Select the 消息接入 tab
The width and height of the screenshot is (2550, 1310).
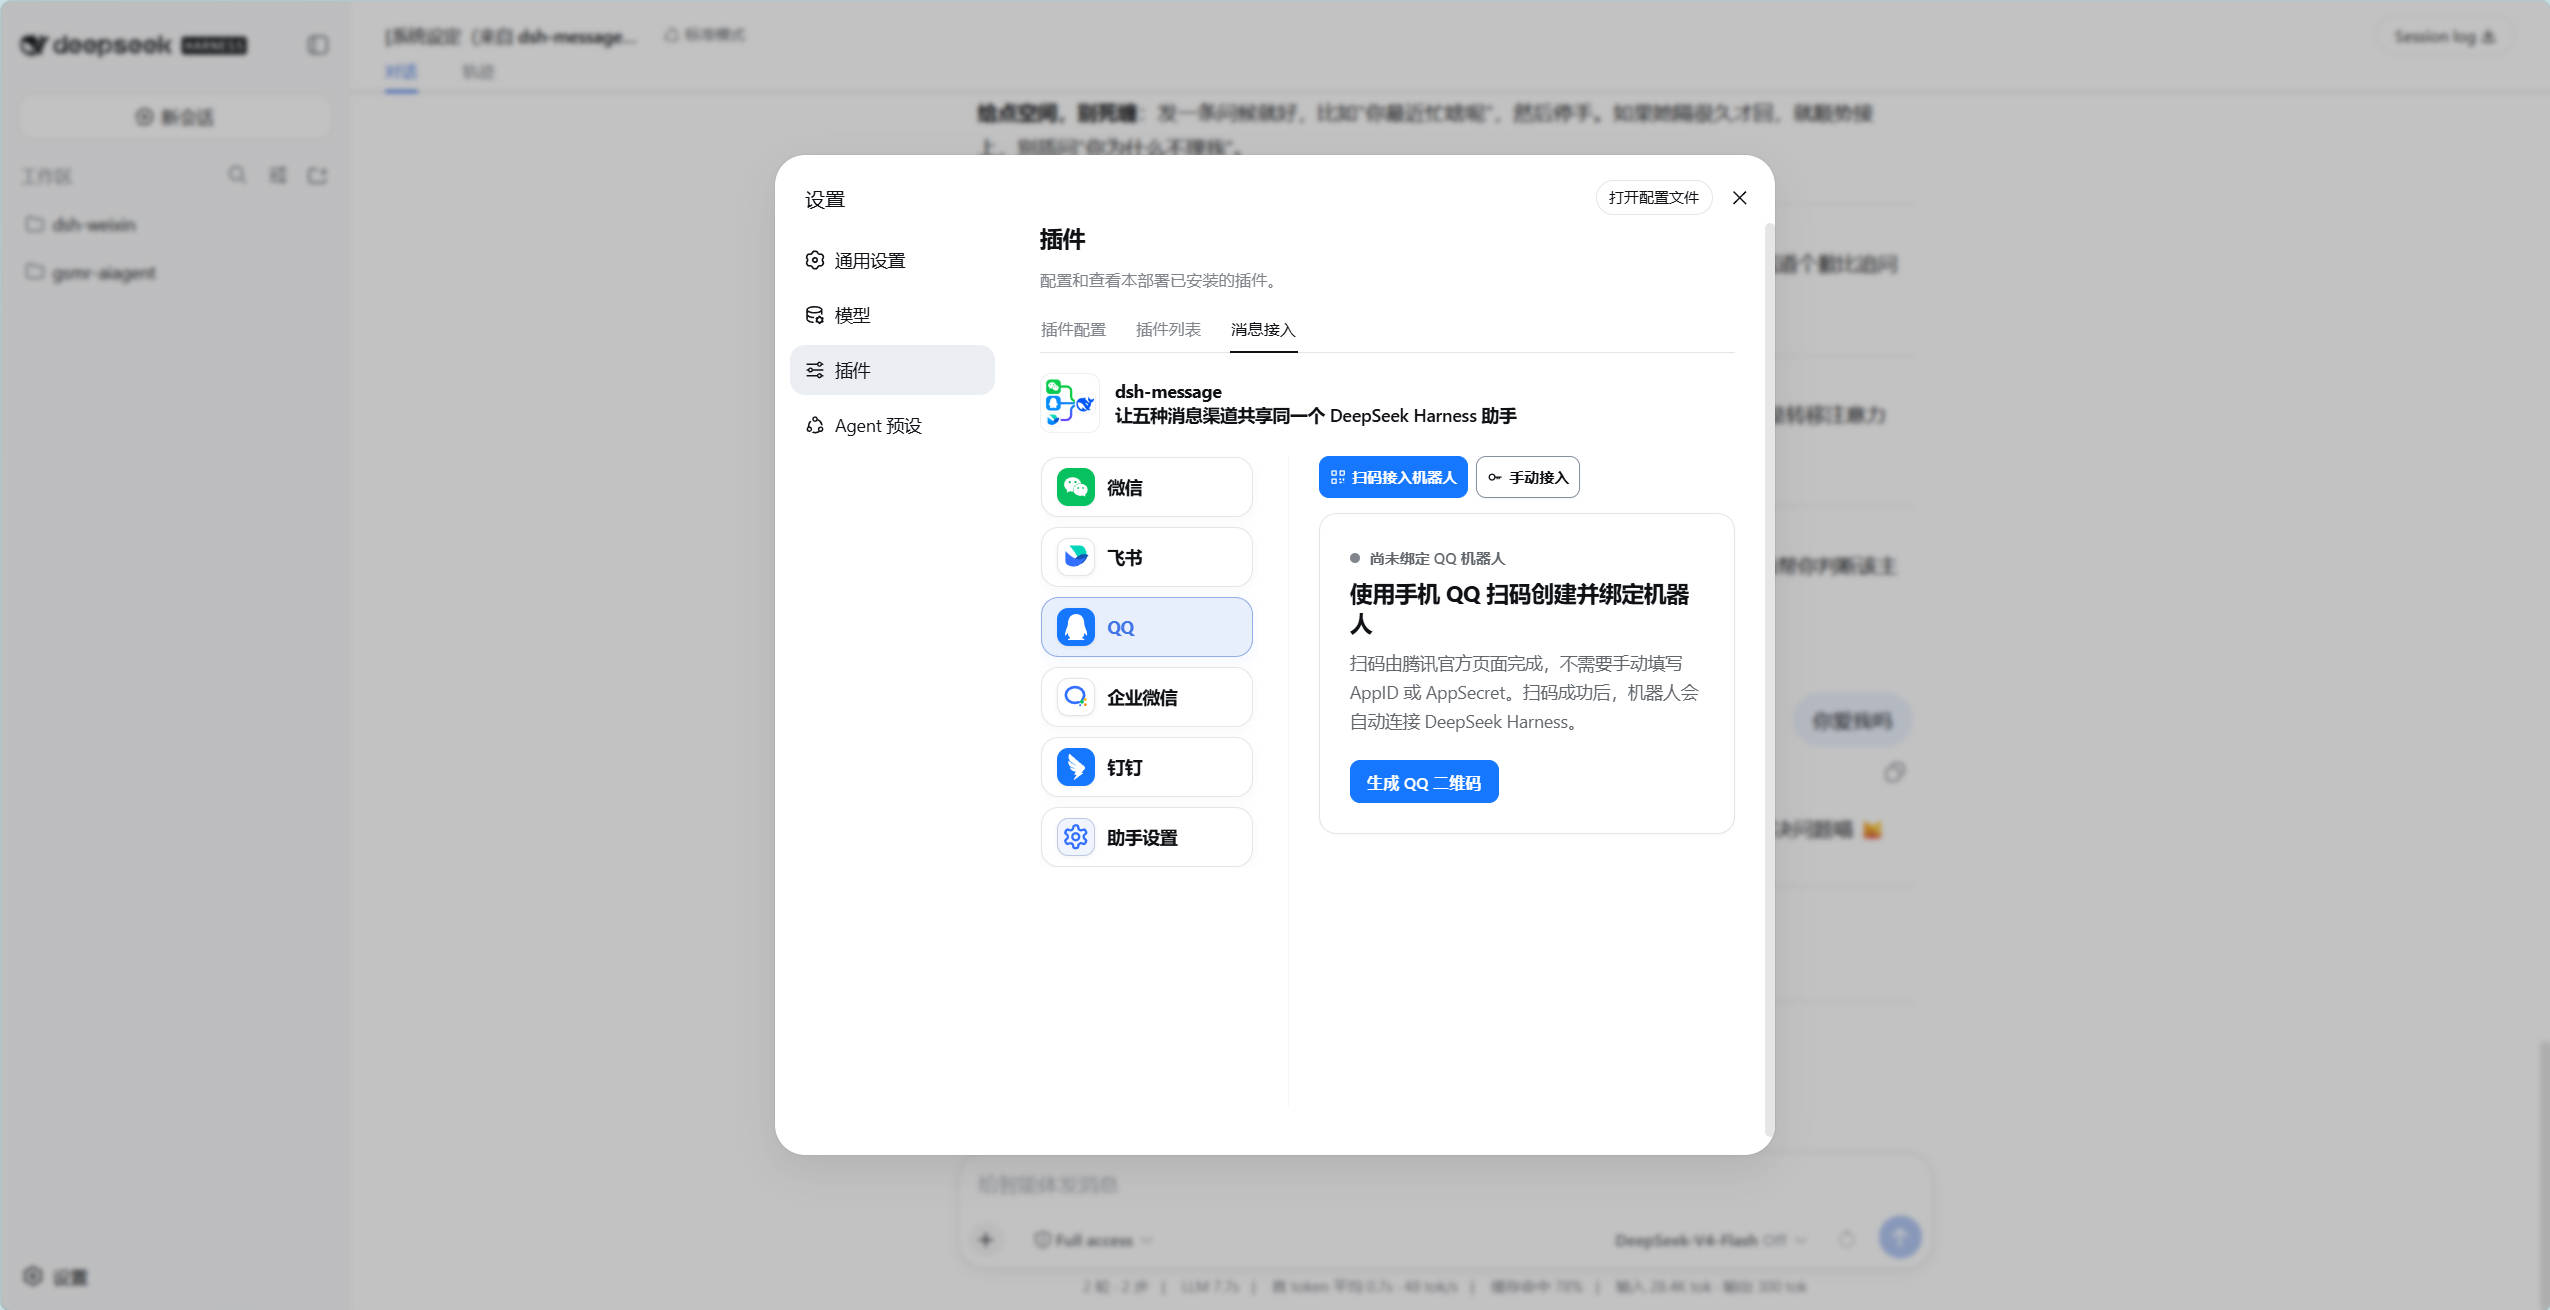tap(1263, 329)
